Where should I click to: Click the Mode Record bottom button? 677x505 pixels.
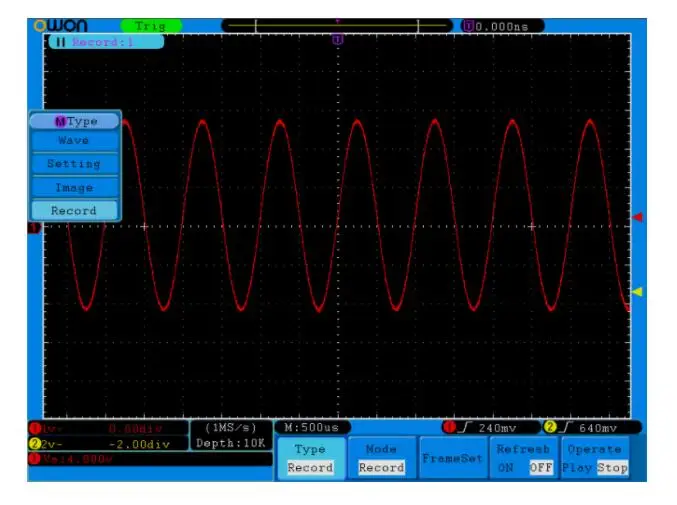coord(382,458)
